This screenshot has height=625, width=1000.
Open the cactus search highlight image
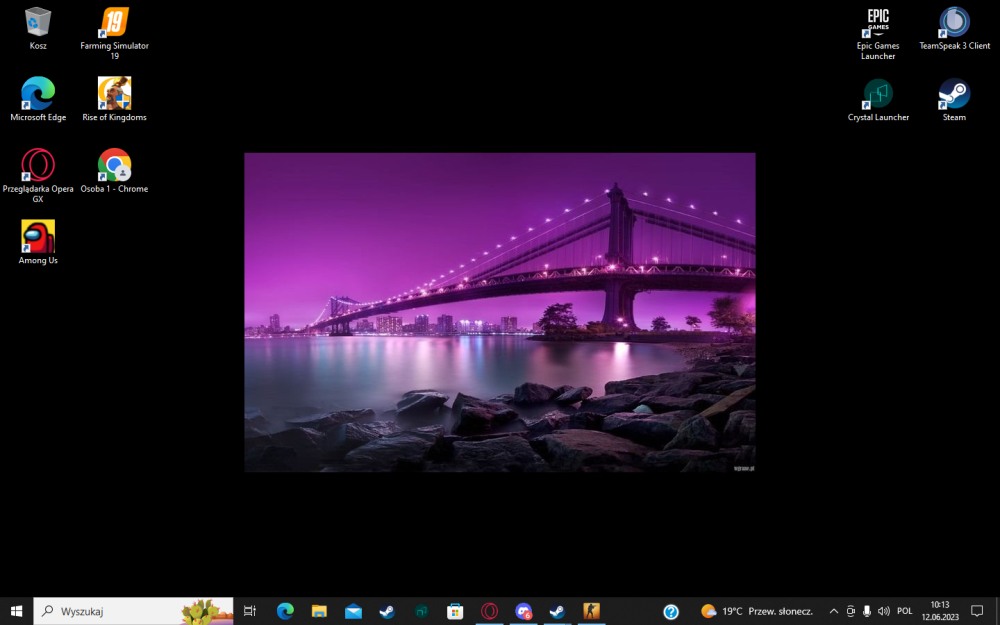[207, 611]
